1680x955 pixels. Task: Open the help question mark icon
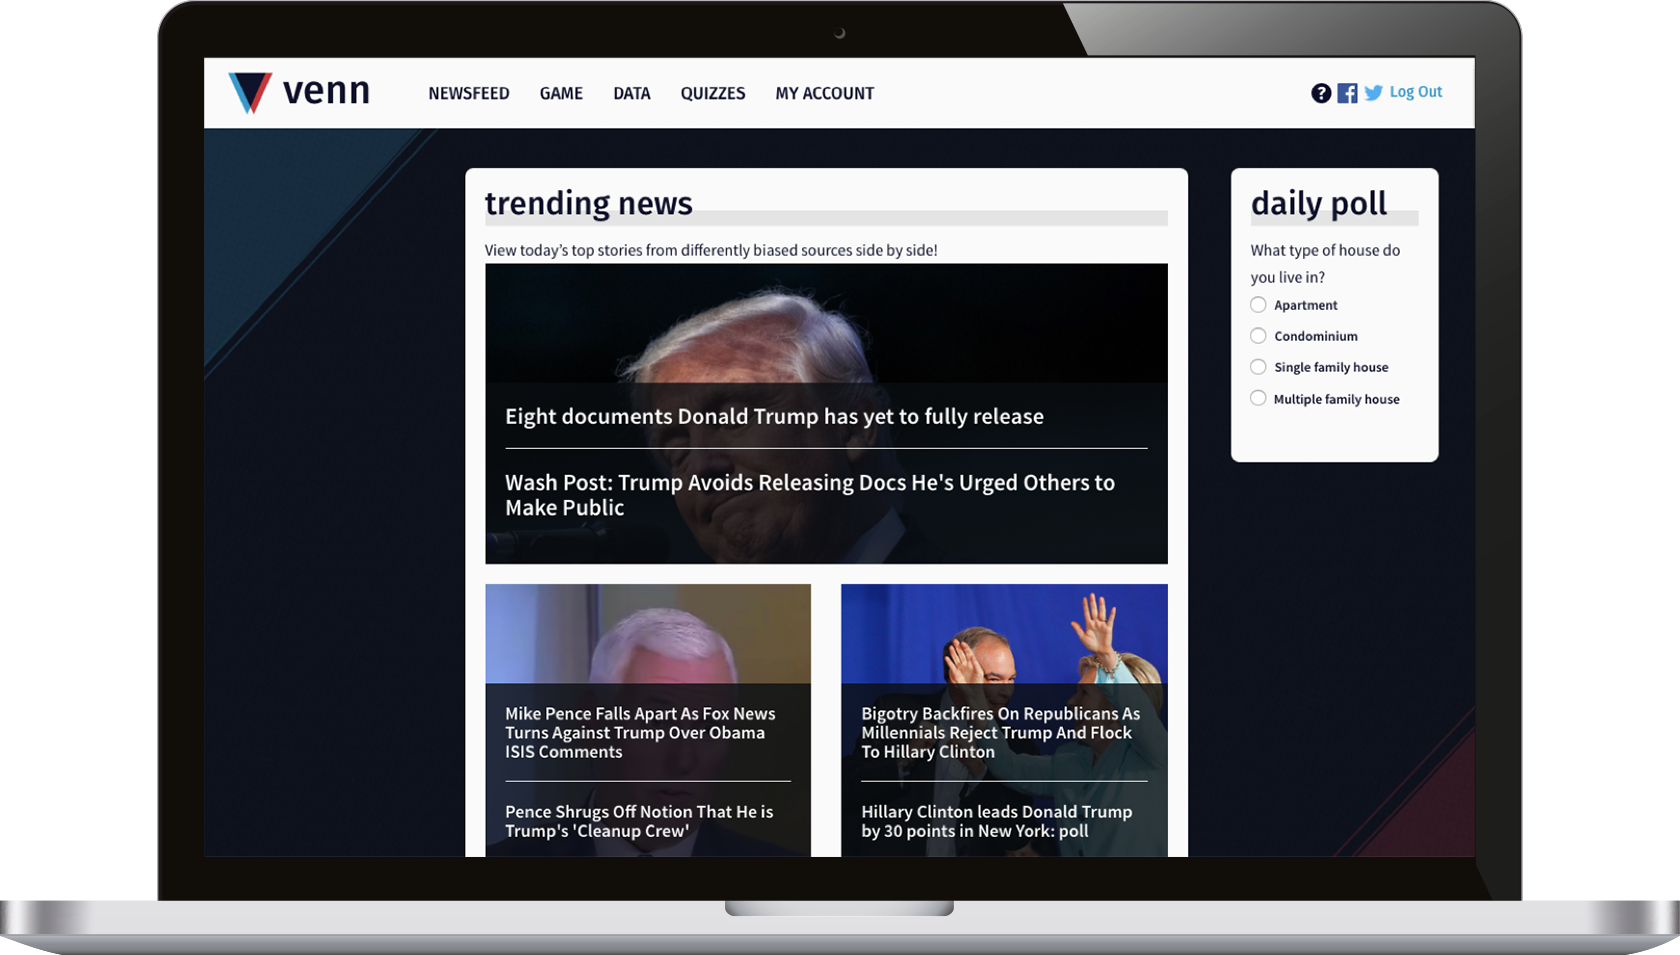[1321, 93]
